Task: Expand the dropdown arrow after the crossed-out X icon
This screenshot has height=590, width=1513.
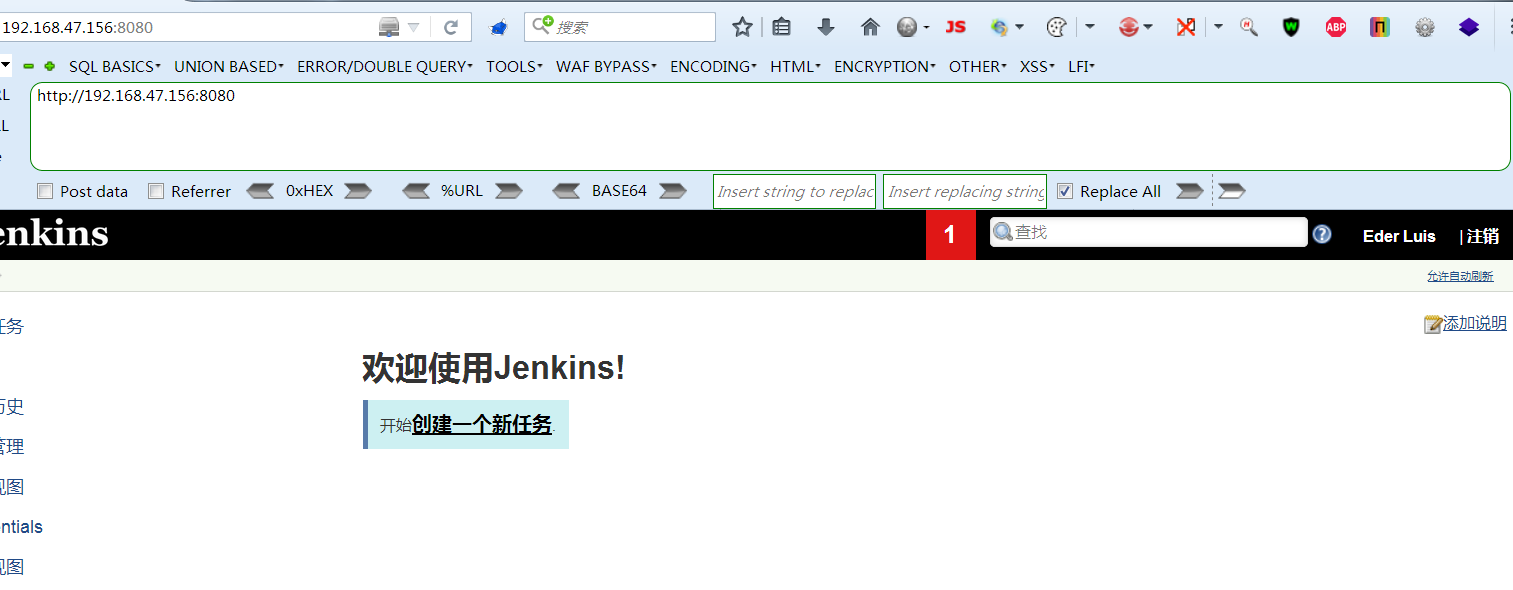Action: click(x=1218, y=27)
